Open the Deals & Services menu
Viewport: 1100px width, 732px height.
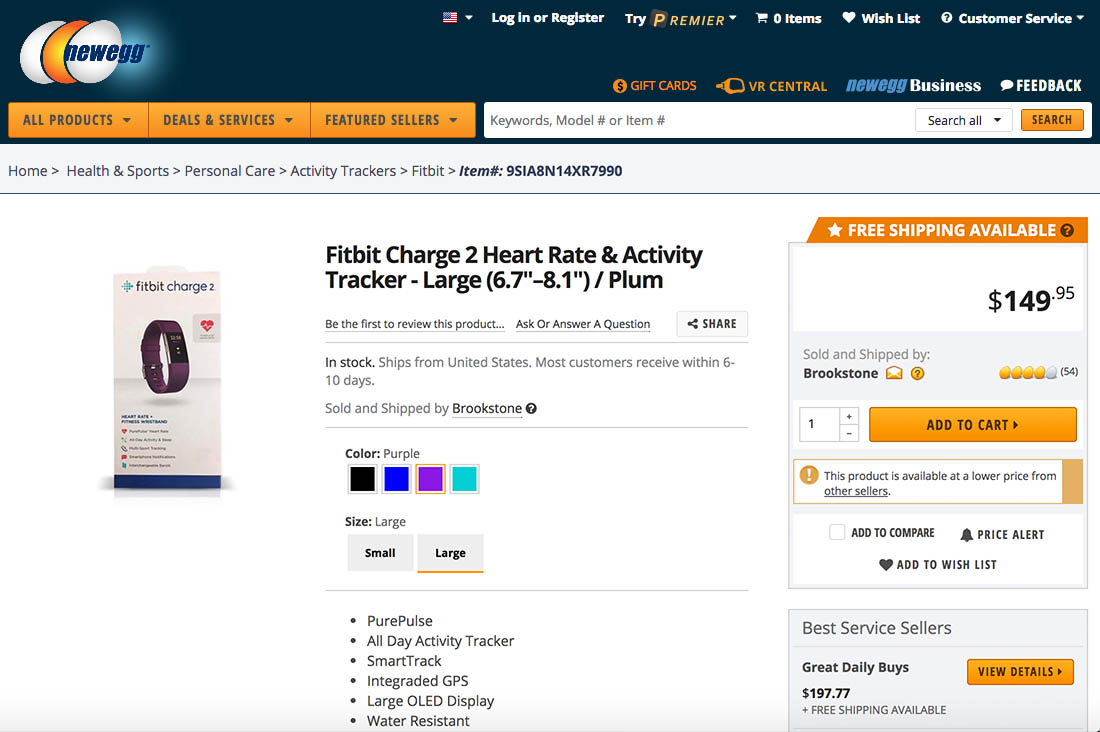(x=228, y=120)
